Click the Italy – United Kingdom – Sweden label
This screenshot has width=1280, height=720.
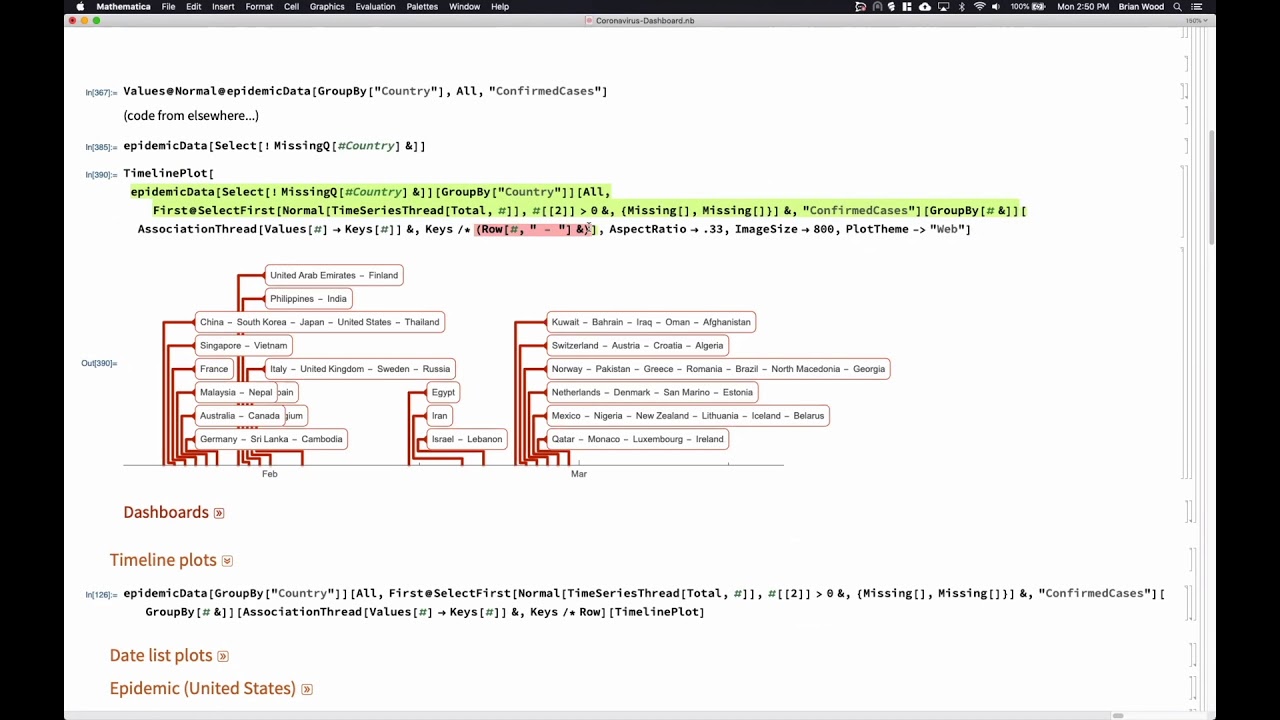tap(360, 369)
